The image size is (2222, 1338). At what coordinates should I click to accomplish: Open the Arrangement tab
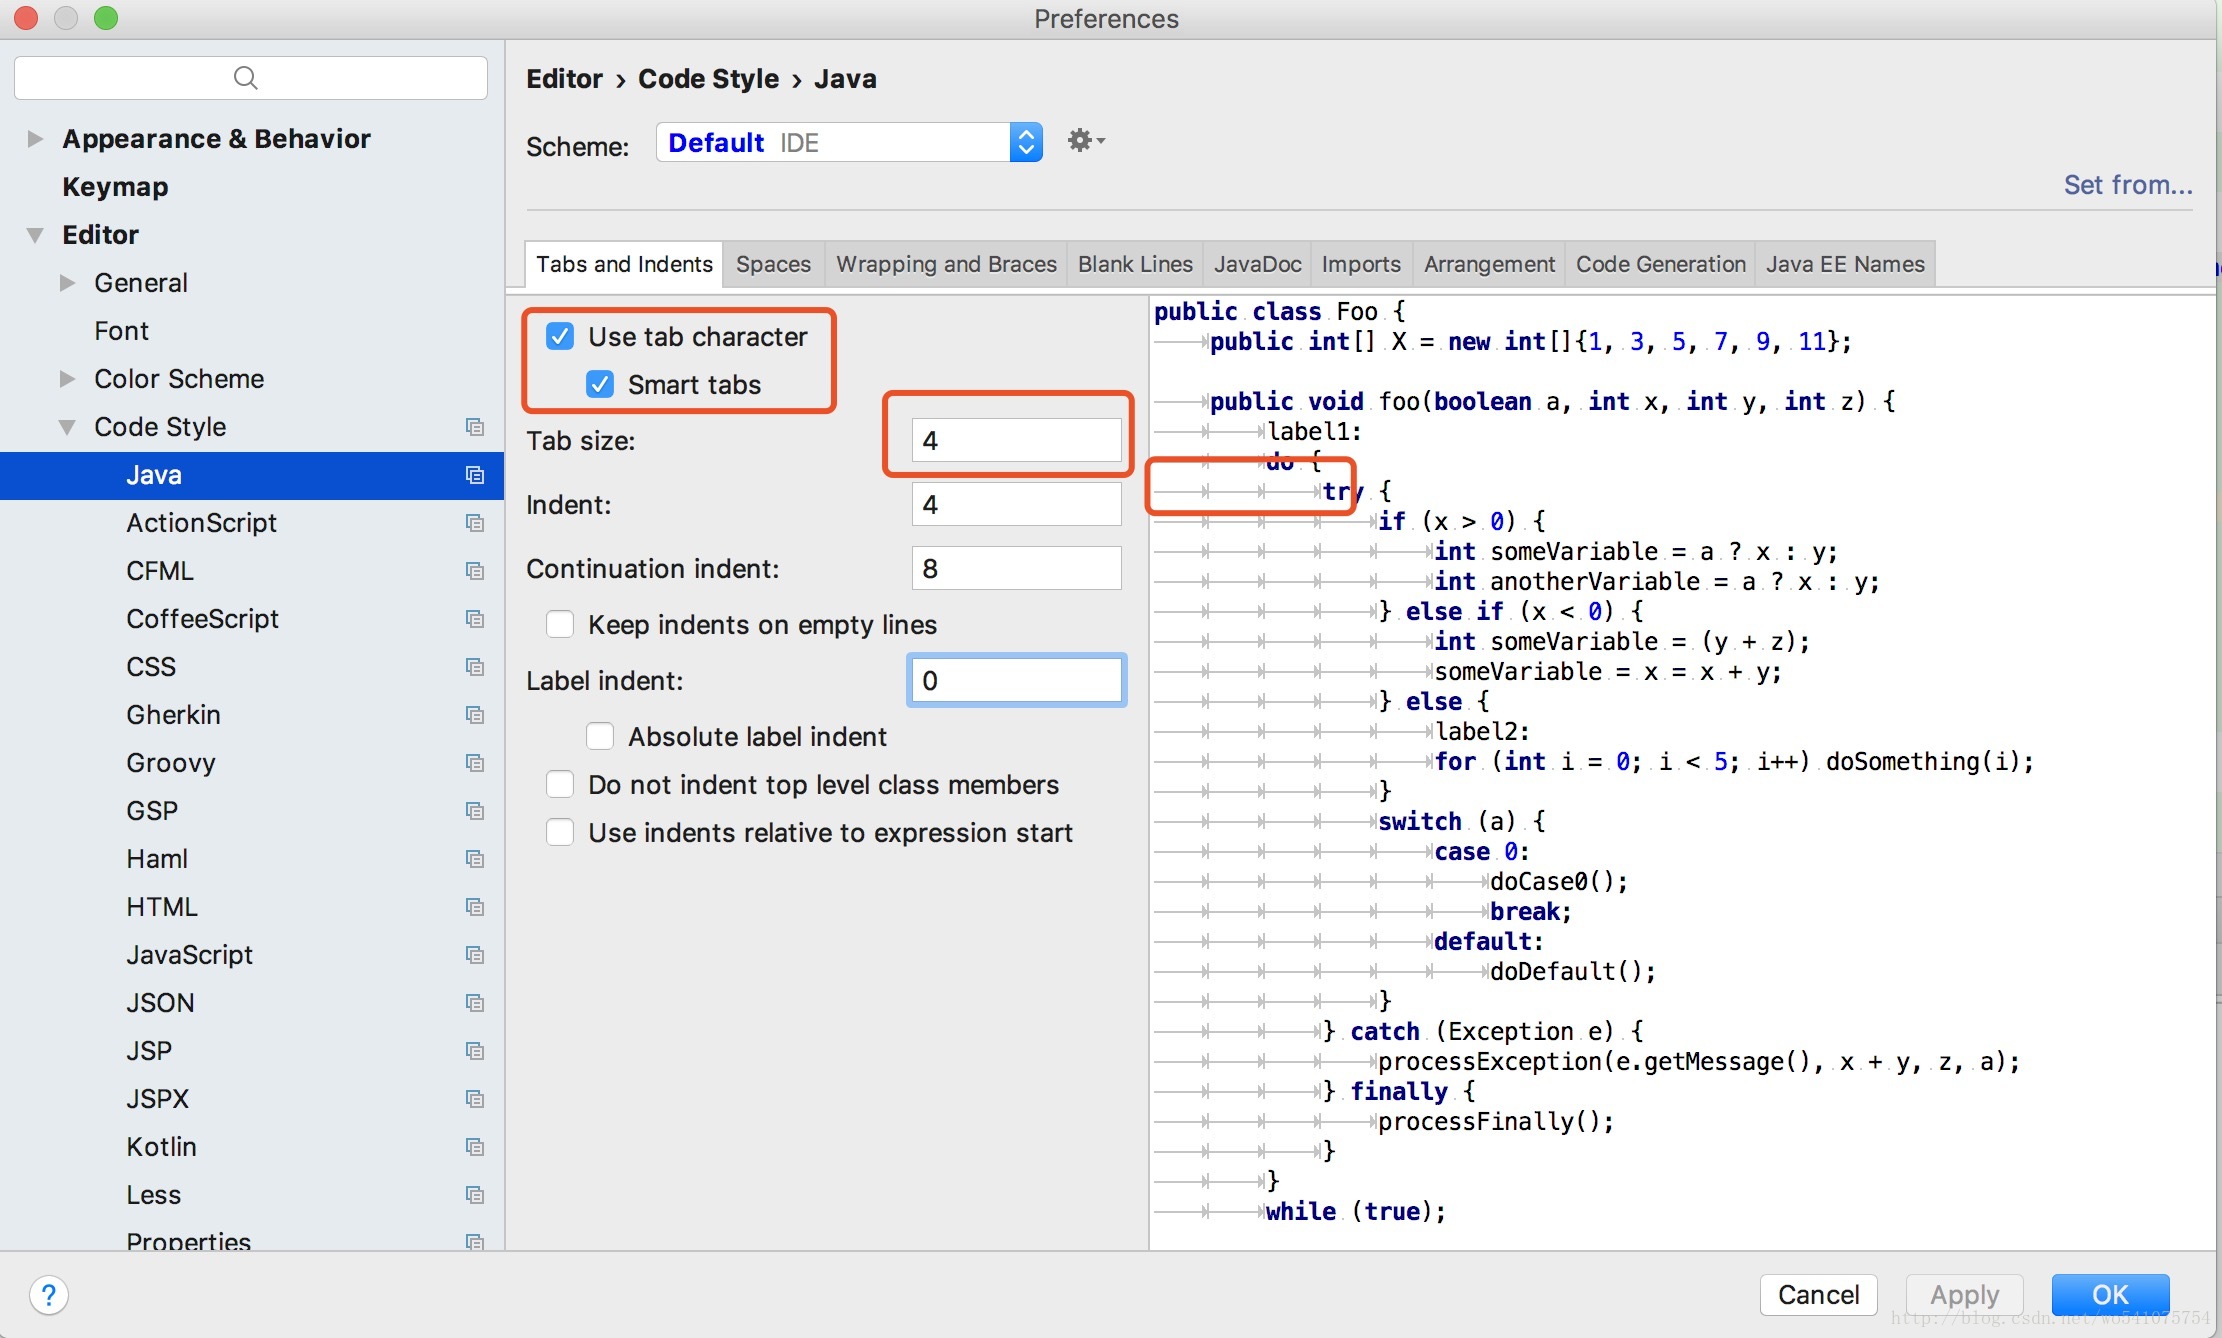(x=1489, y=264)
